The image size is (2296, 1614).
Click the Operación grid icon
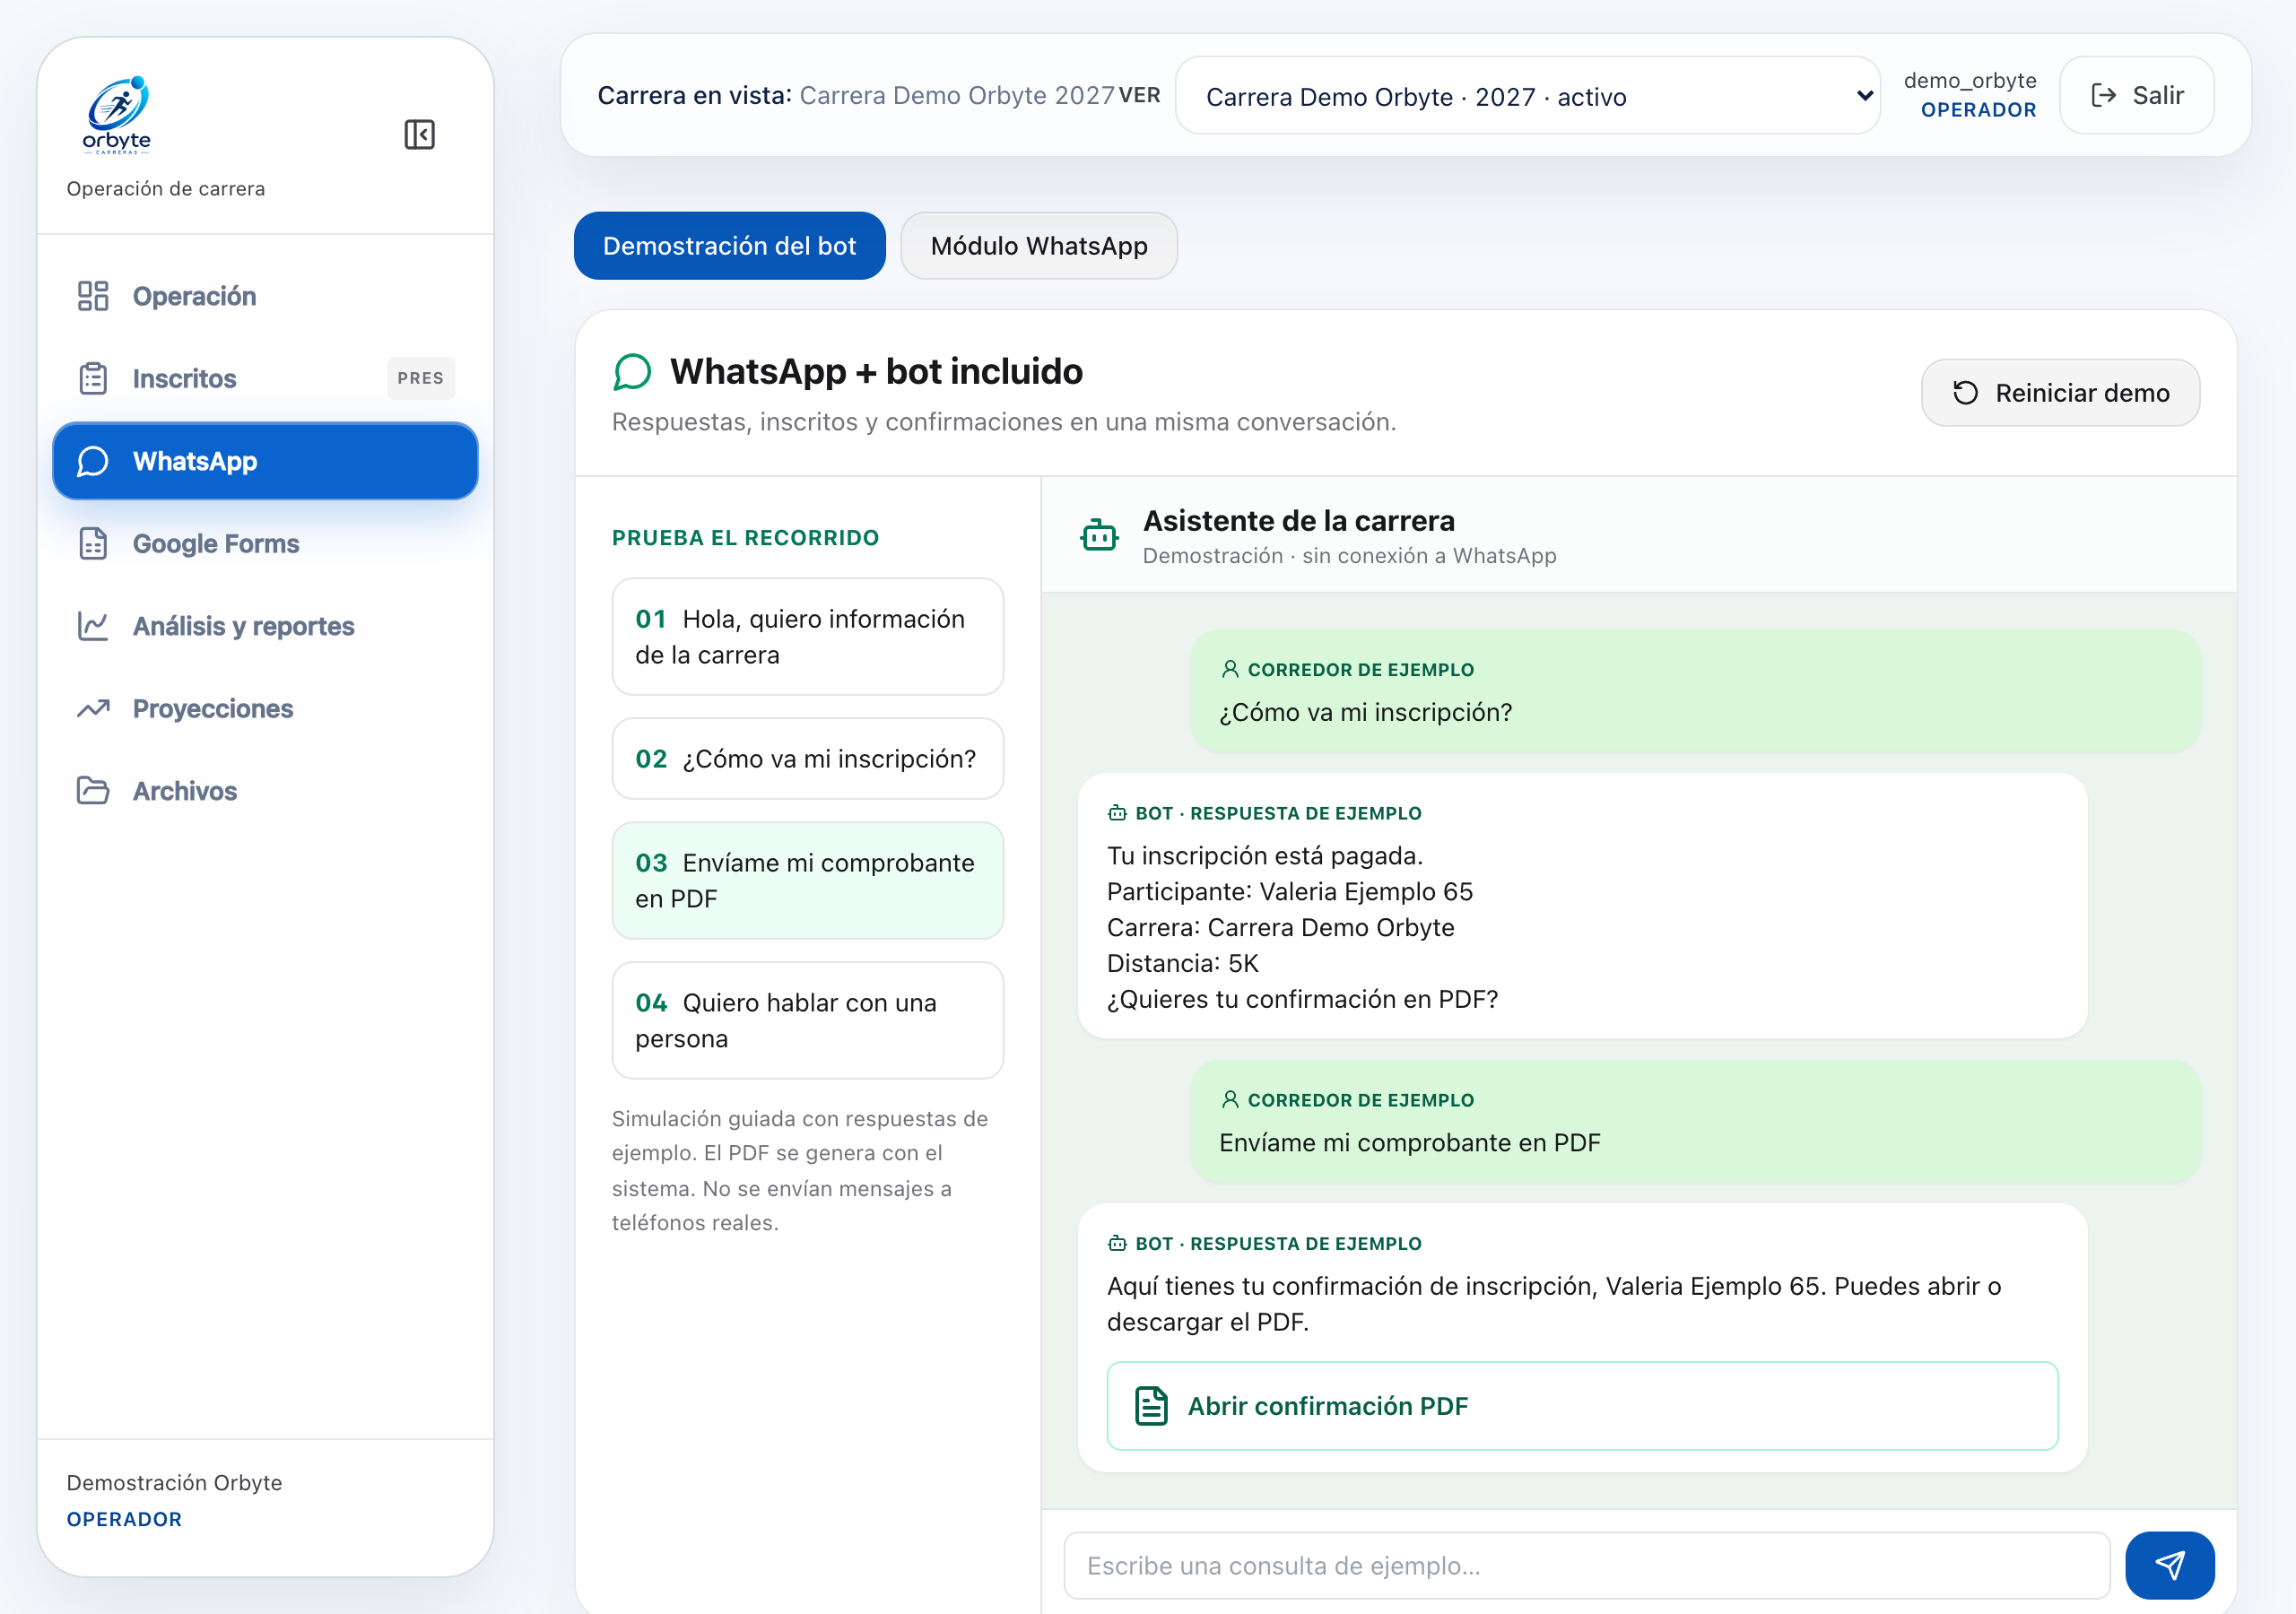coord(93,296)
